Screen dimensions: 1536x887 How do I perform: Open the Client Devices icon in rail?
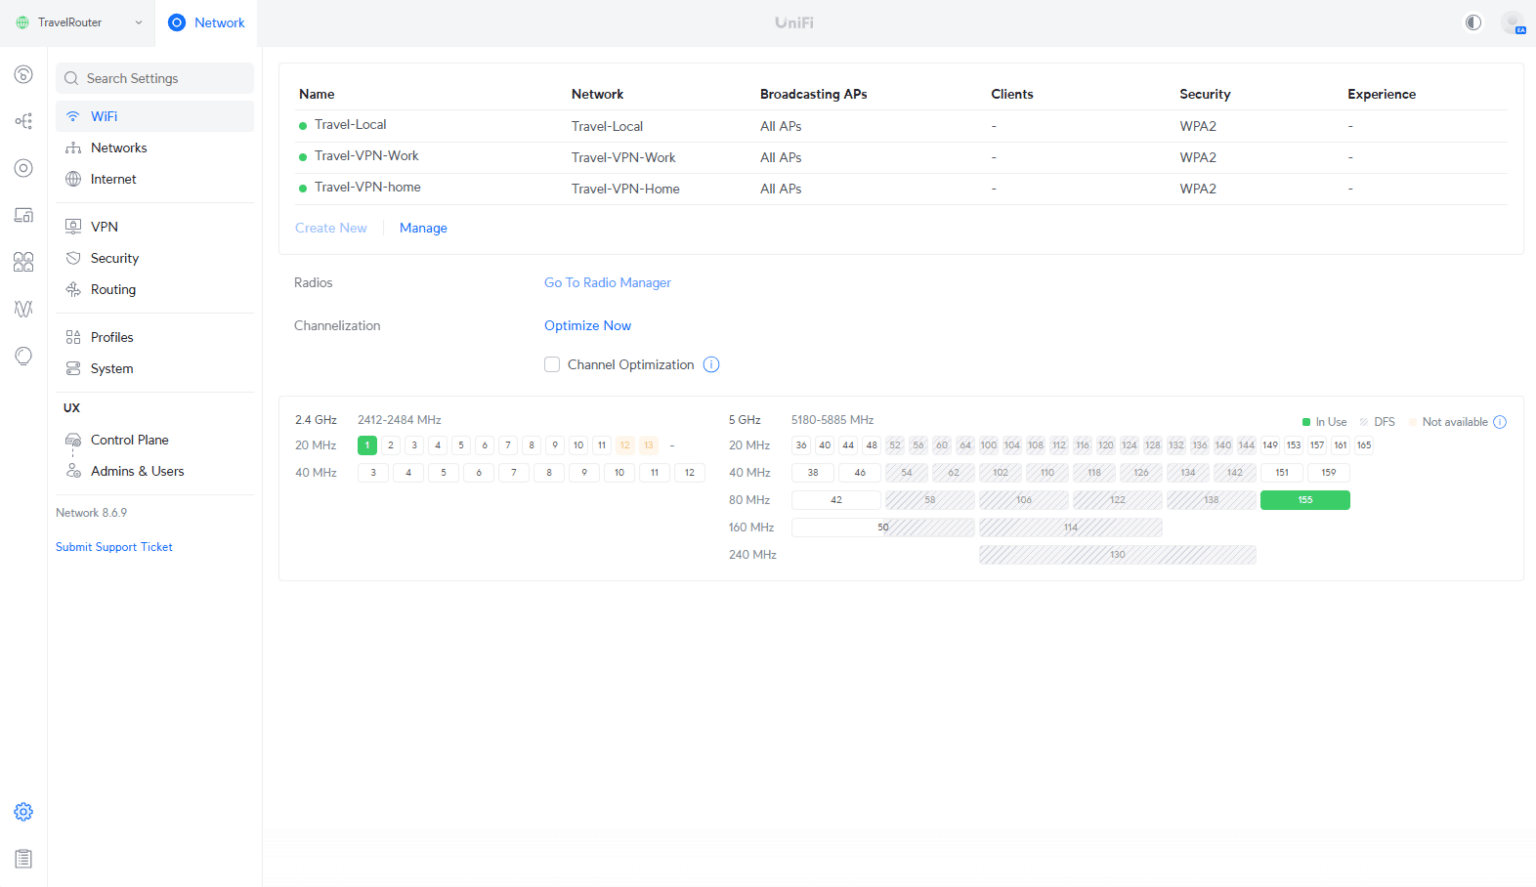click(23, 215)
